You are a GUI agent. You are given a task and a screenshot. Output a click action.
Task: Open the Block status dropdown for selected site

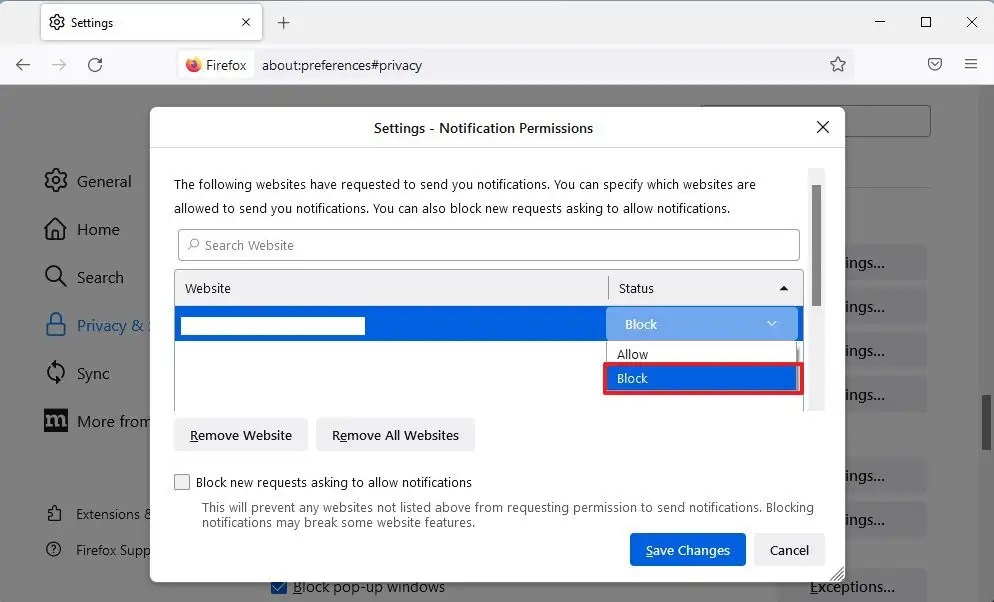click(701, 324)
